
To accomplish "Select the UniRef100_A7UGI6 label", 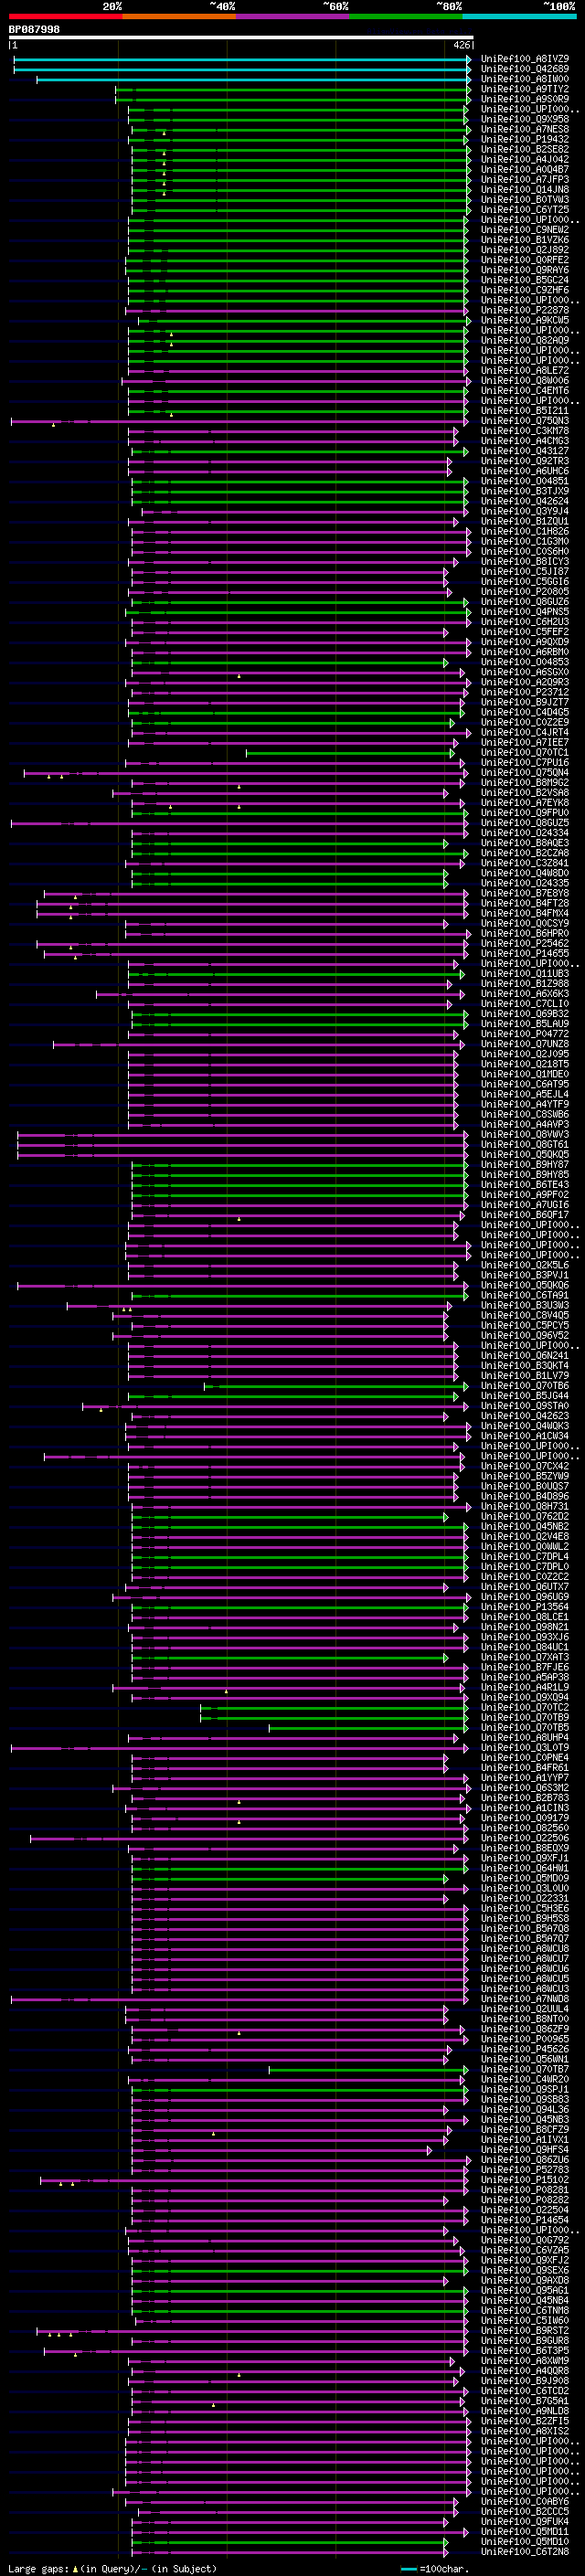I will click(x=525, y=1204).
